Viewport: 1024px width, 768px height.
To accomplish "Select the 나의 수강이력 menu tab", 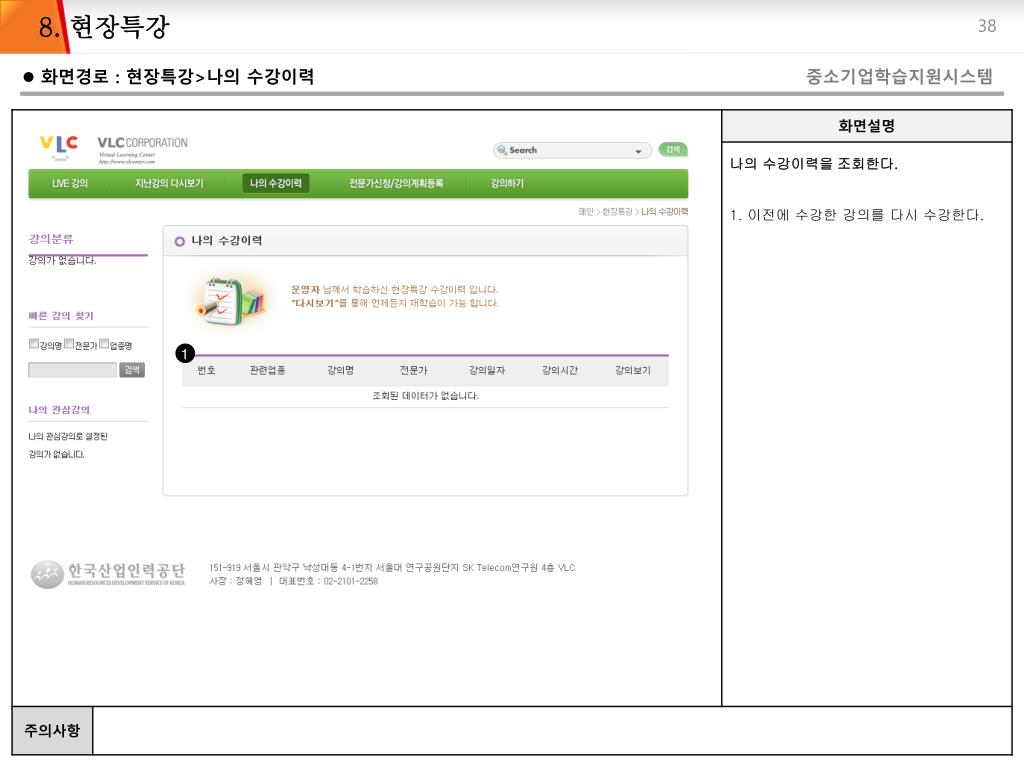I will pyautogui.click(x=276, y=184).
